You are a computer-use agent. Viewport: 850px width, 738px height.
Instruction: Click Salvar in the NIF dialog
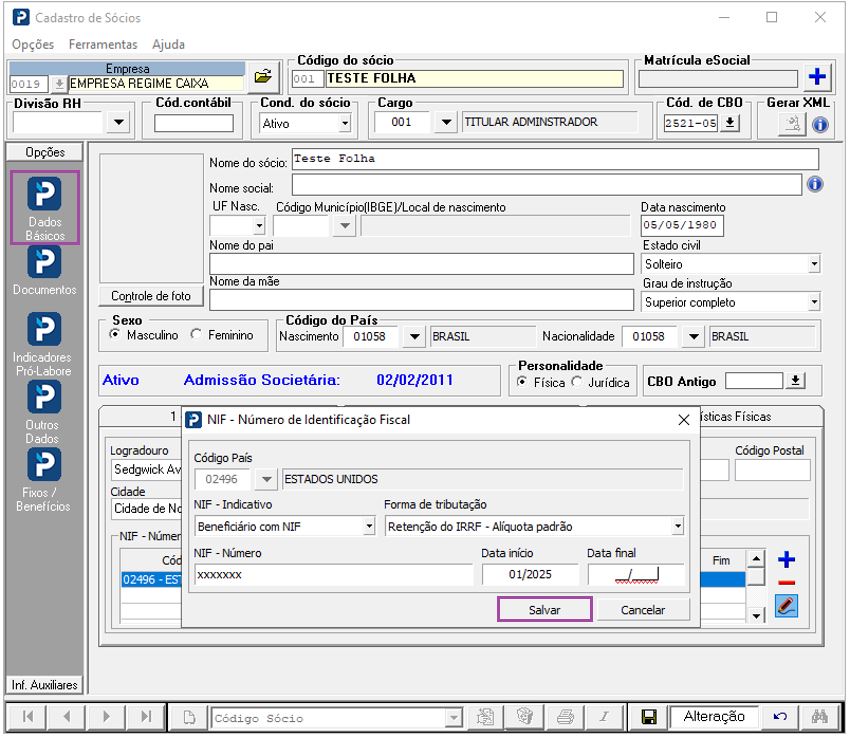[544, 609]
